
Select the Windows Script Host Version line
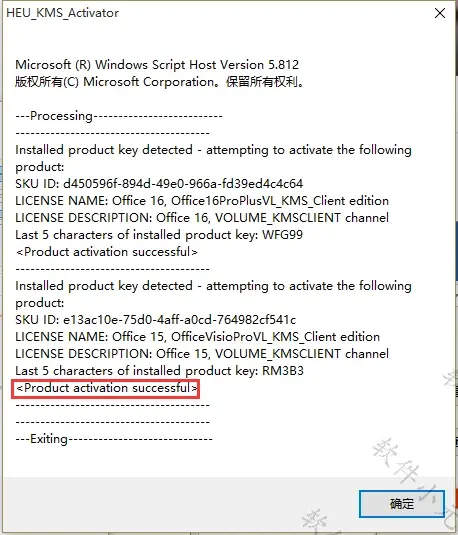coord(157,64)
